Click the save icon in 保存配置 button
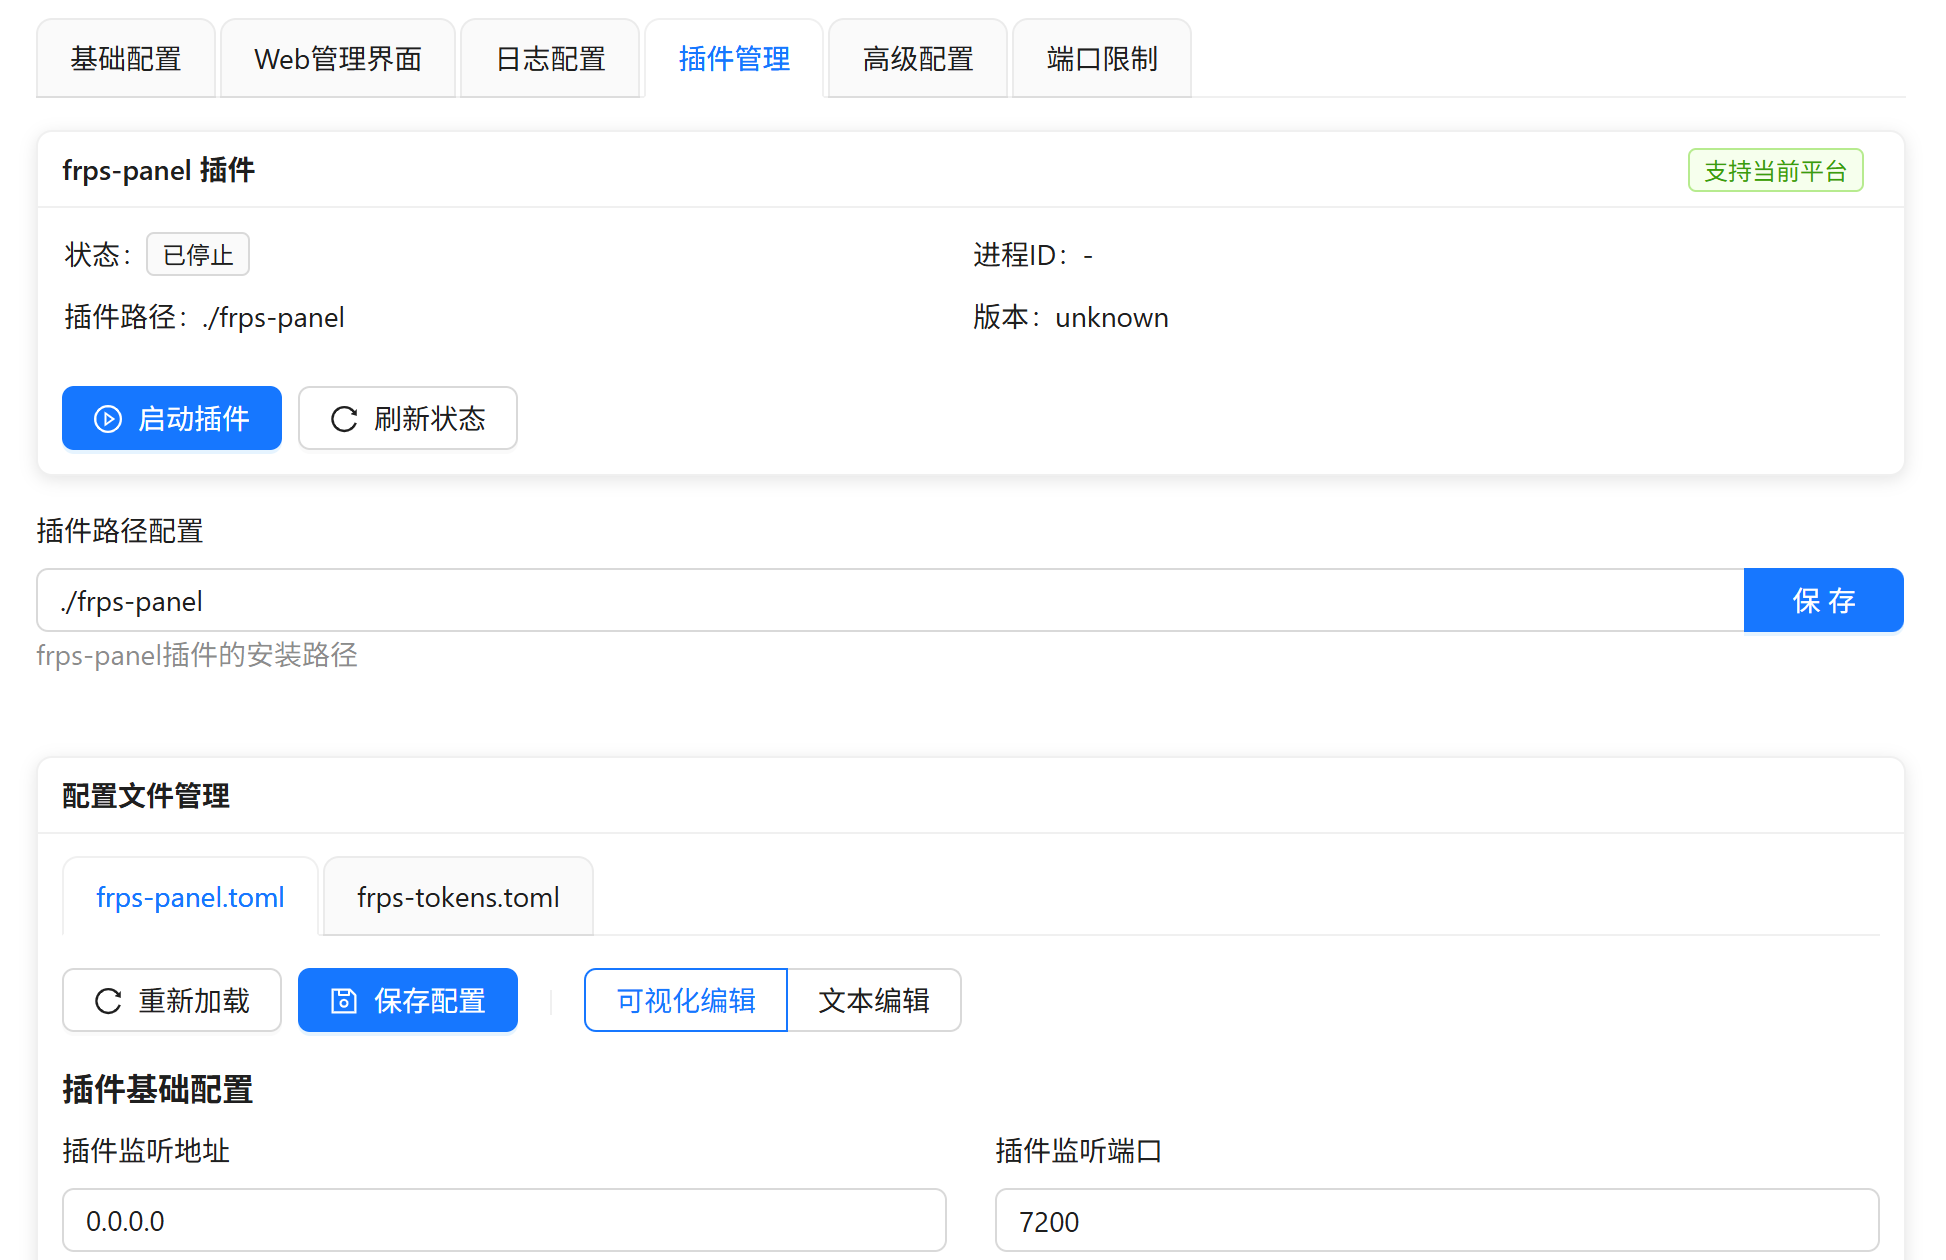 click(x=342, y=999)
